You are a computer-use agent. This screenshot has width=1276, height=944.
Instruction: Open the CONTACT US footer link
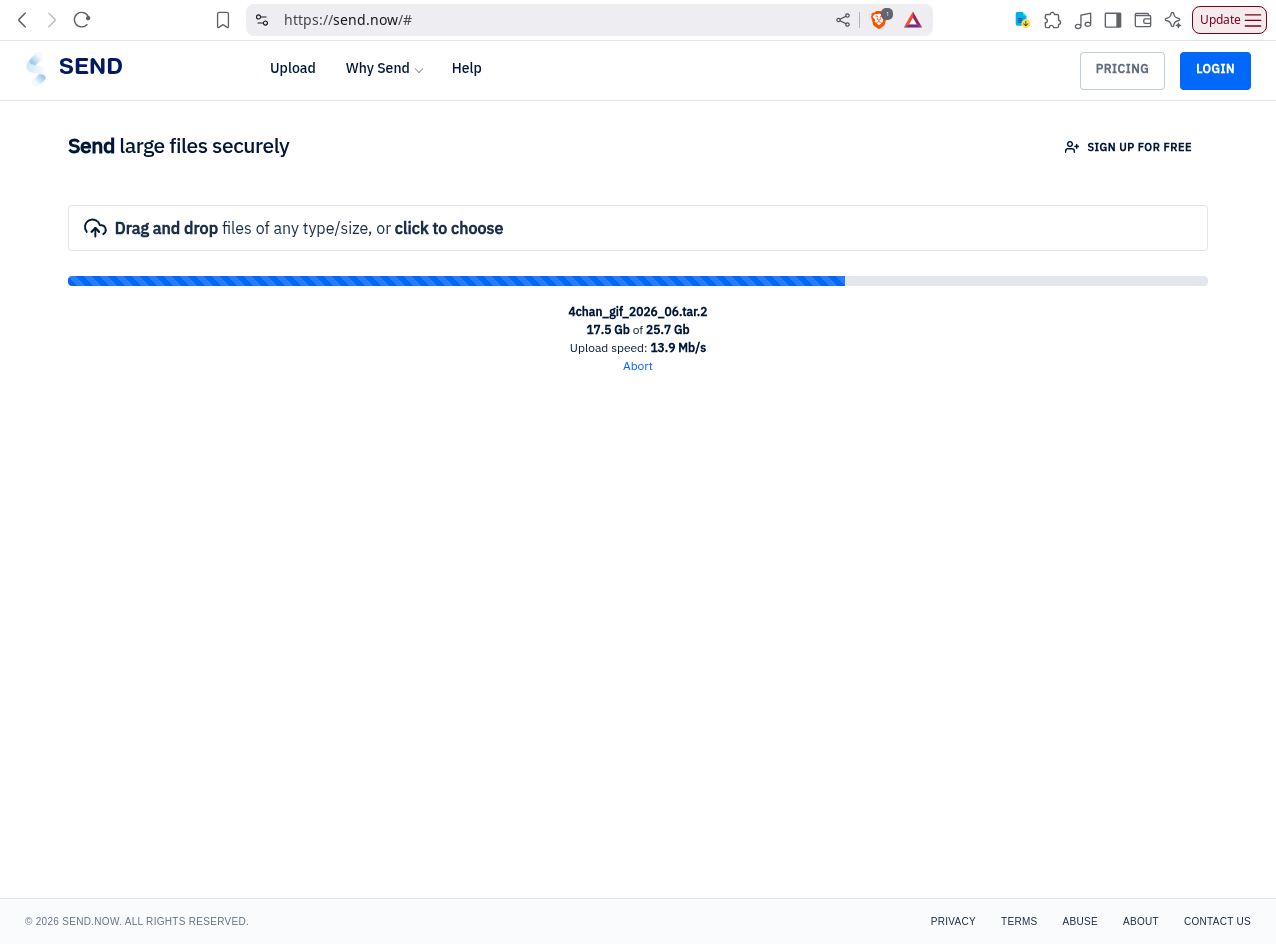coord(1217,921)
